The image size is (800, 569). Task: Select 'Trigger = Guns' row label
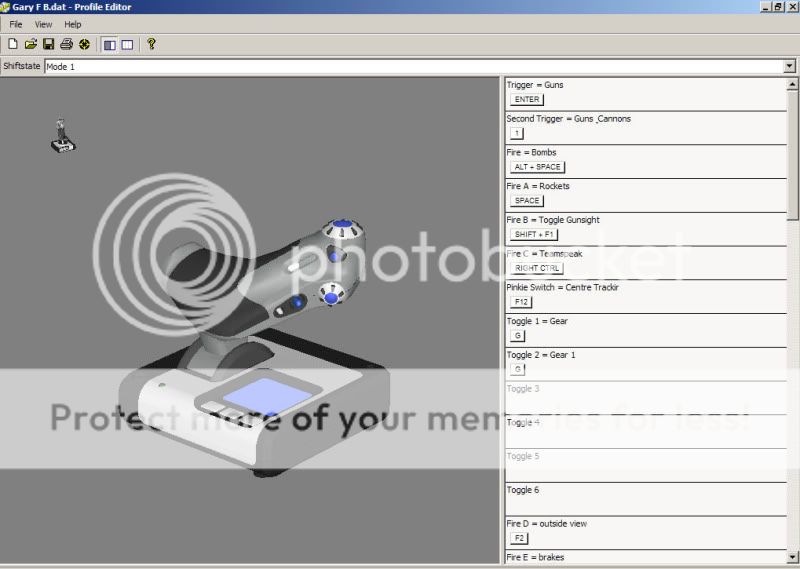coord(535,85)
